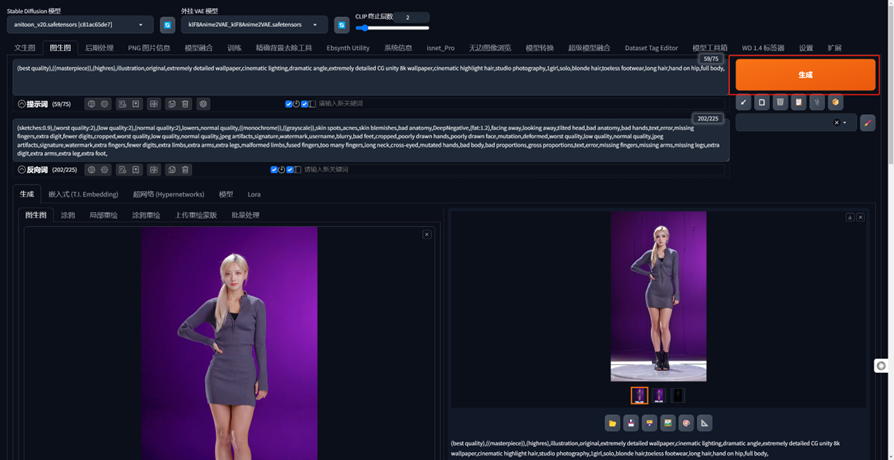Open output folder with the folder icon

pos(612,423)
